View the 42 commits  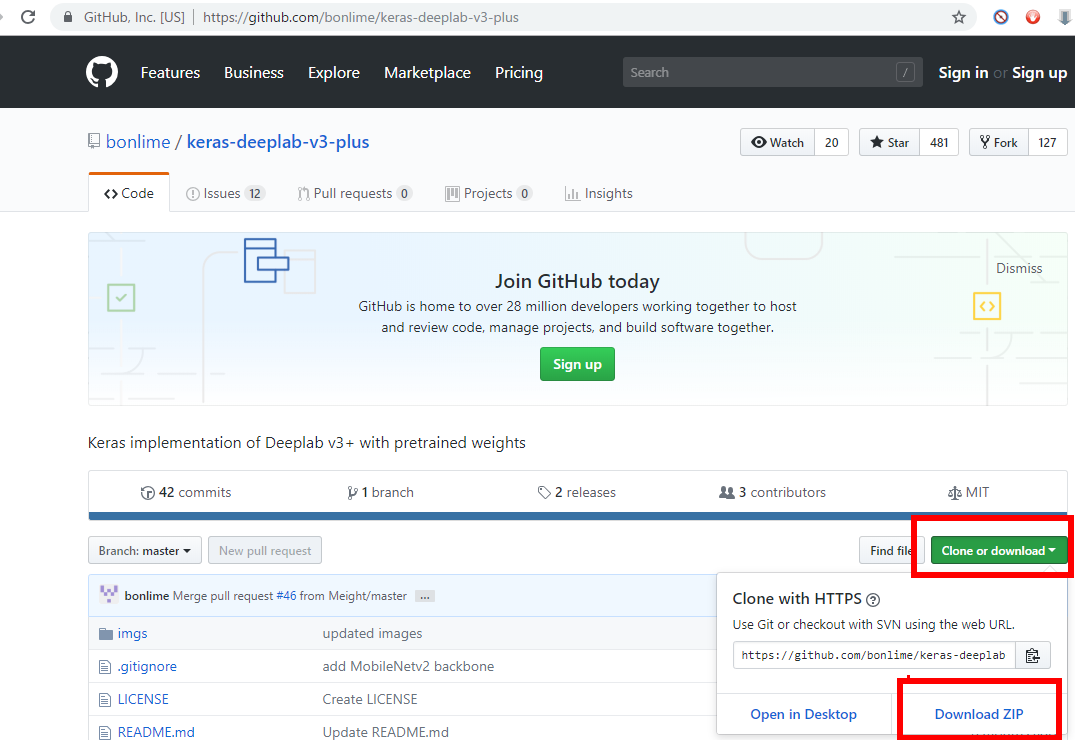186,492
